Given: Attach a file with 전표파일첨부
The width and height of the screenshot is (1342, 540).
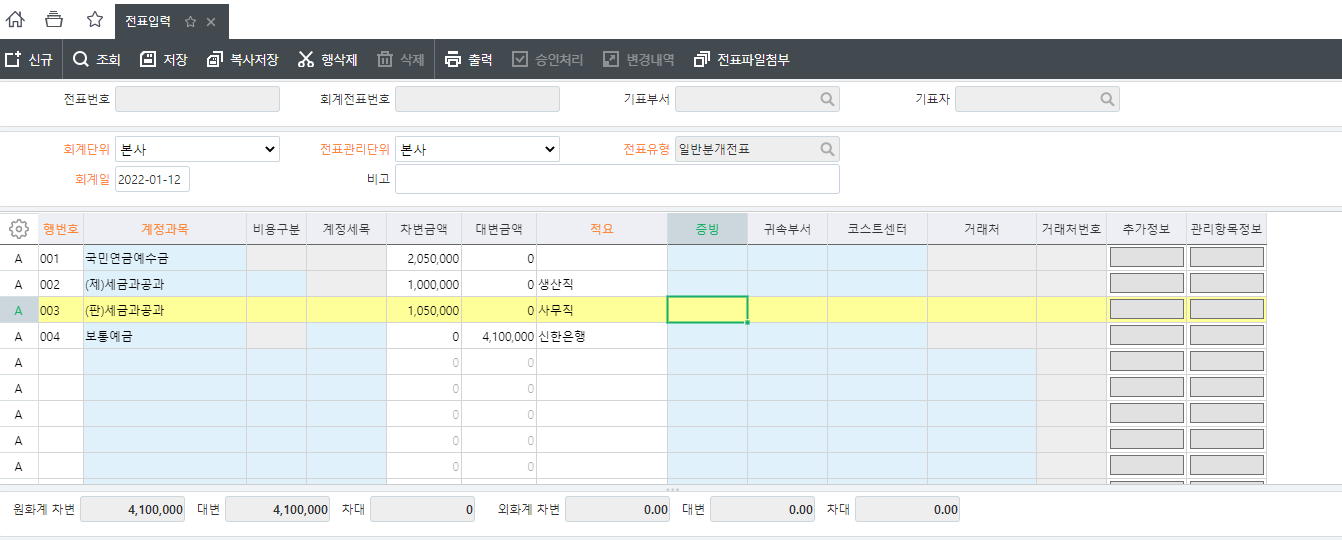Looking at the screenshot, I should pyautogui.click(x=741, y=59).
